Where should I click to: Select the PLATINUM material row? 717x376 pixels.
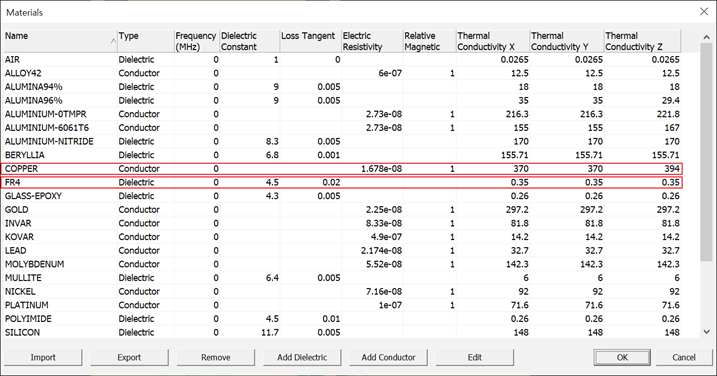343,305
